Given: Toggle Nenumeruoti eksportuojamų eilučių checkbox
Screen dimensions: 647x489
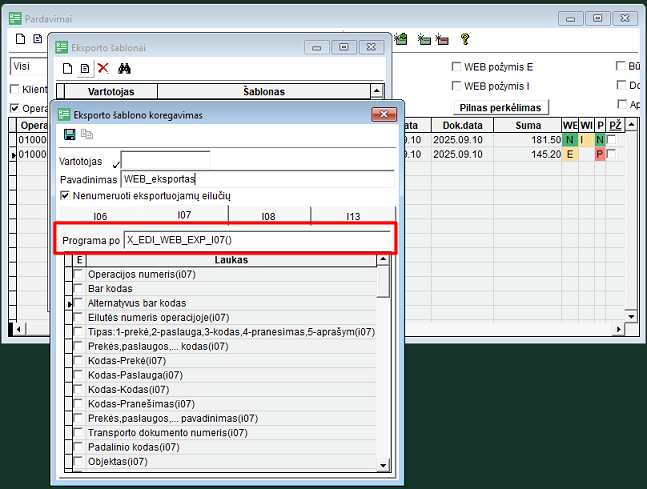Looking at the screenshot, I should [65, 196].
